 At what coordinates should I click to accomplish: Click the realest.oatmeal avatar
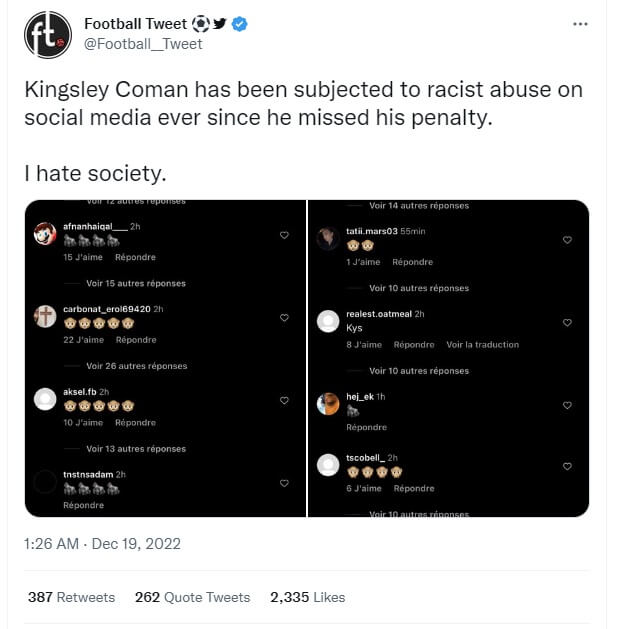[x=328, y=321]
